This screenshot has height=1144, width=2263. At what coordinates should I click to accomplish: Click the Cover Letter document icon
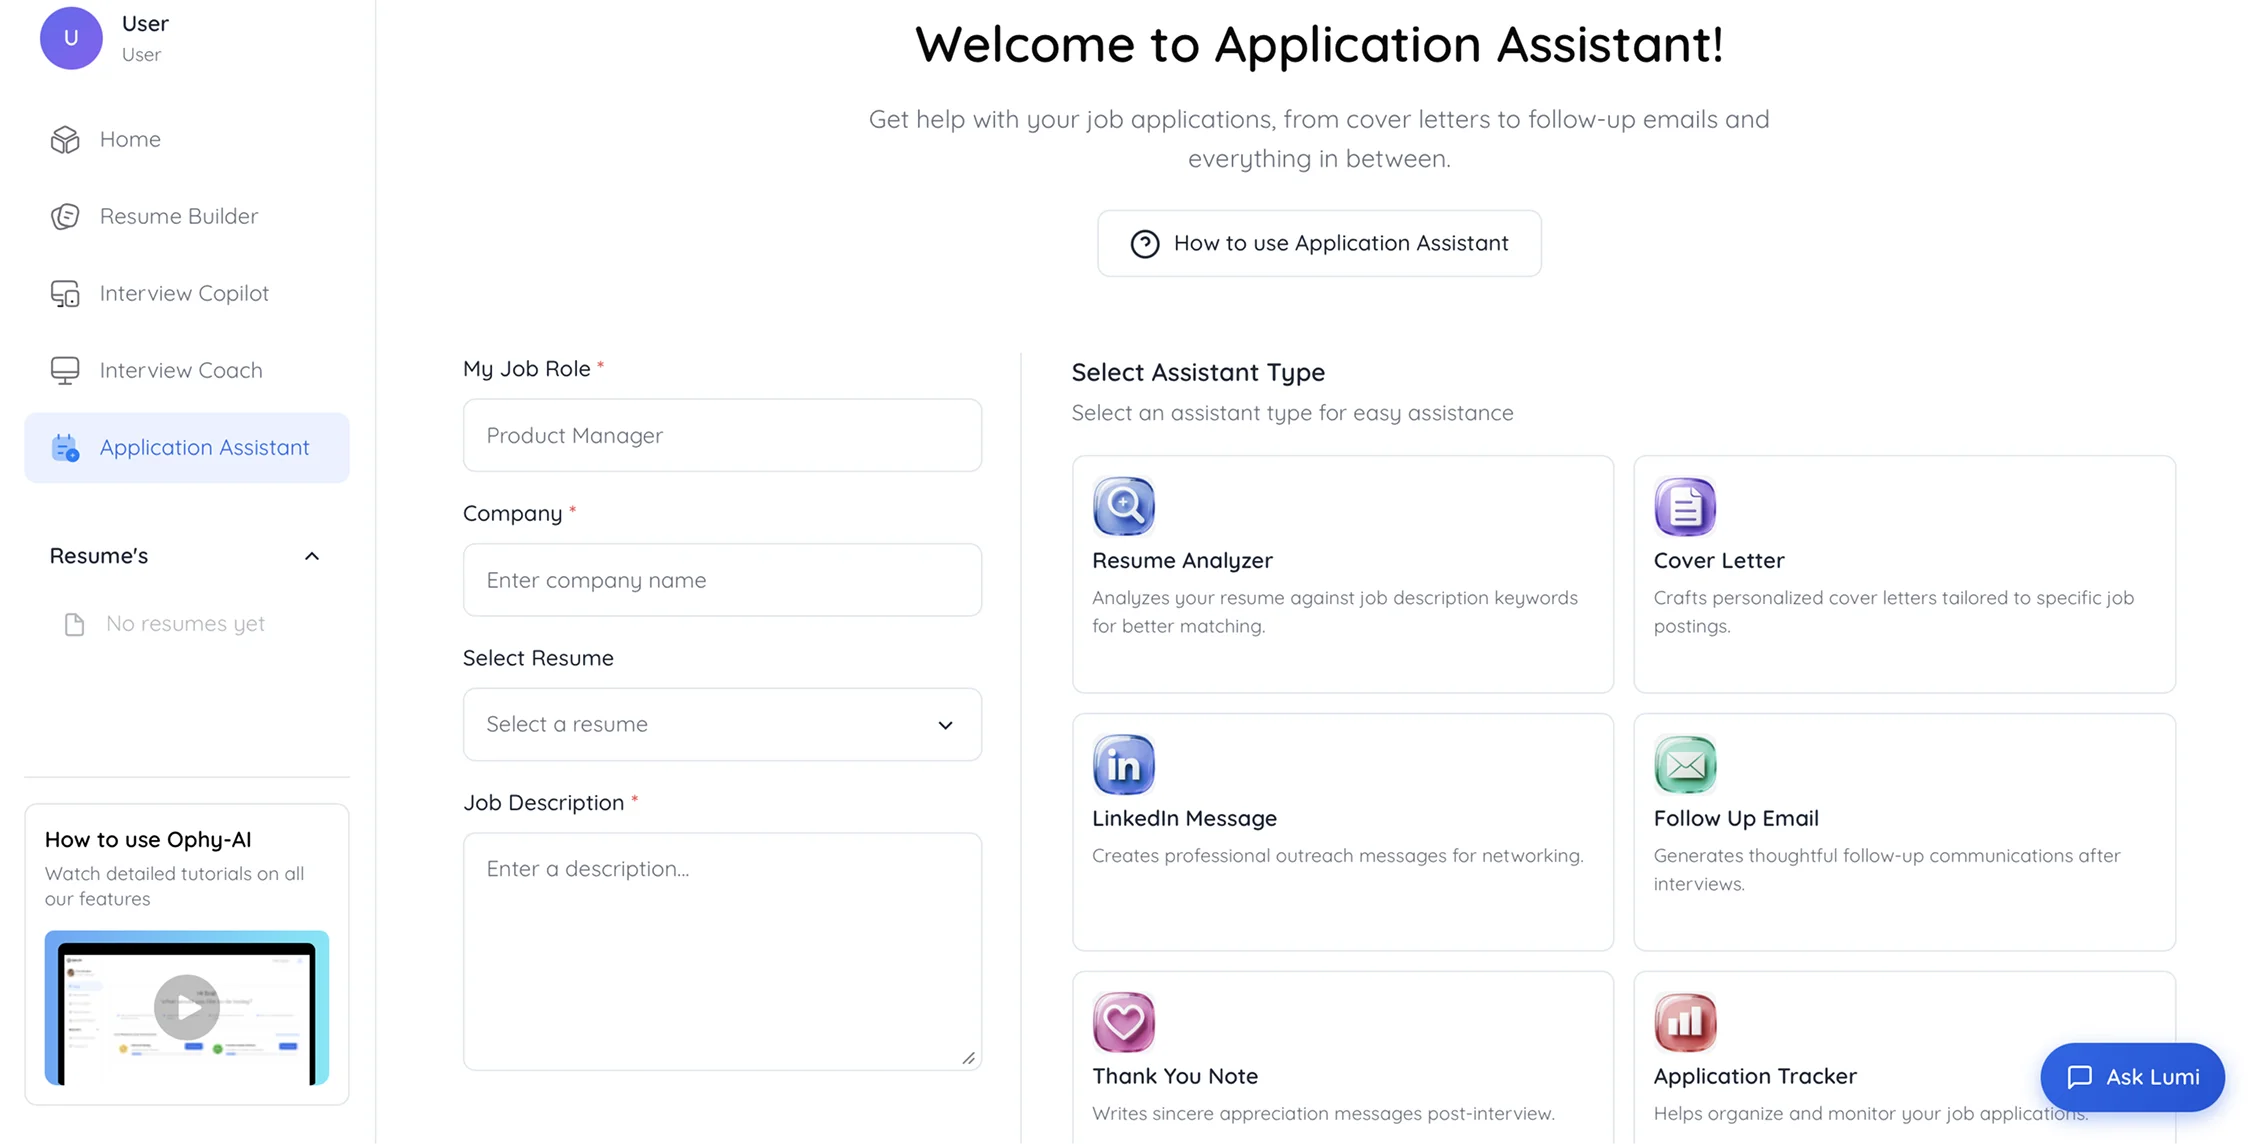pos(1684,506)
